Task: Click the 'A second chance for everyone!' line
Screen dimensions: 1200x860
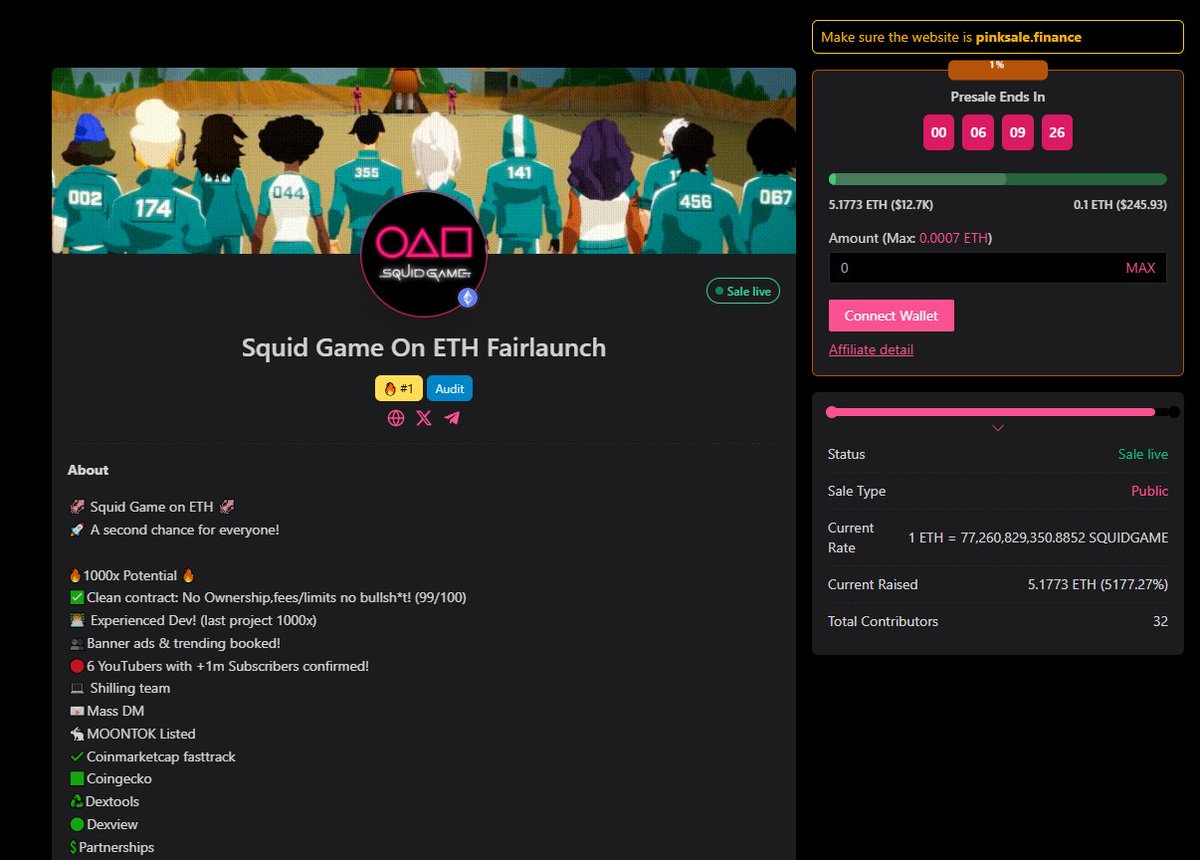Action: click(174, 530)
